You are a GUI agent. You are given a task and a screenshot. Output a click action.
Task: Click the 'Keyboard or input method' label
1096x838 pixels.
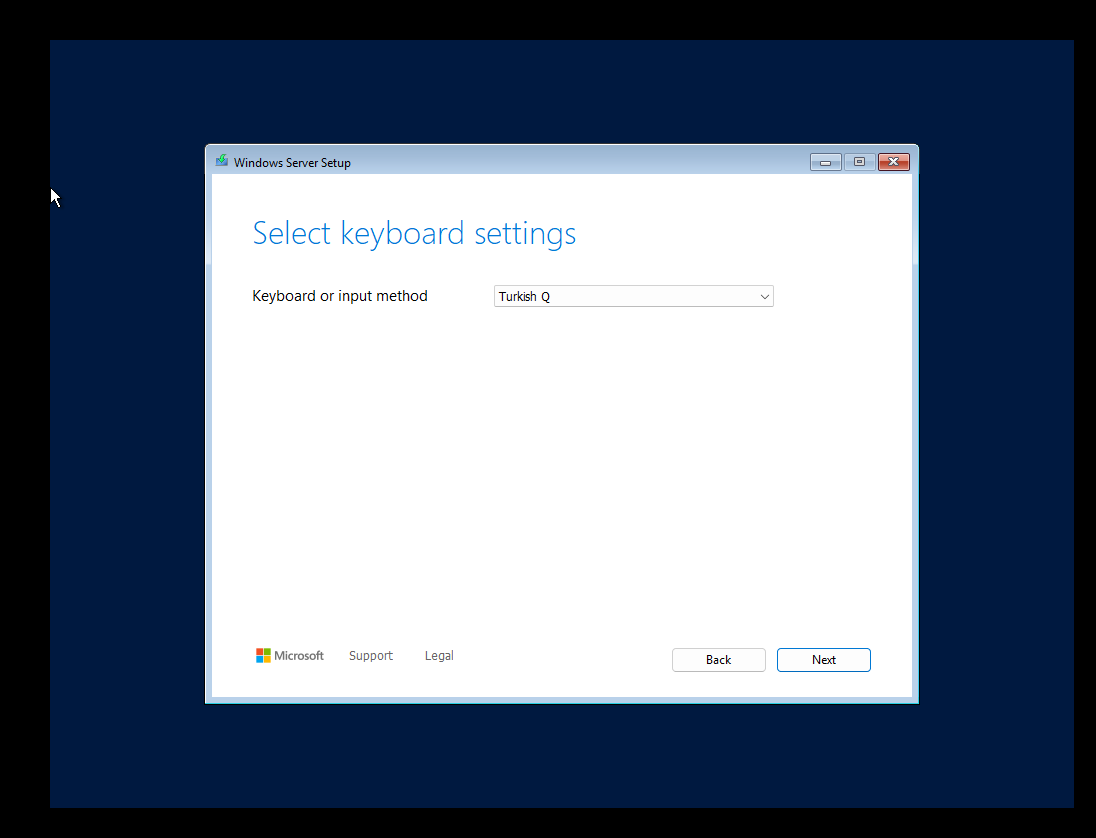point(340,296)
